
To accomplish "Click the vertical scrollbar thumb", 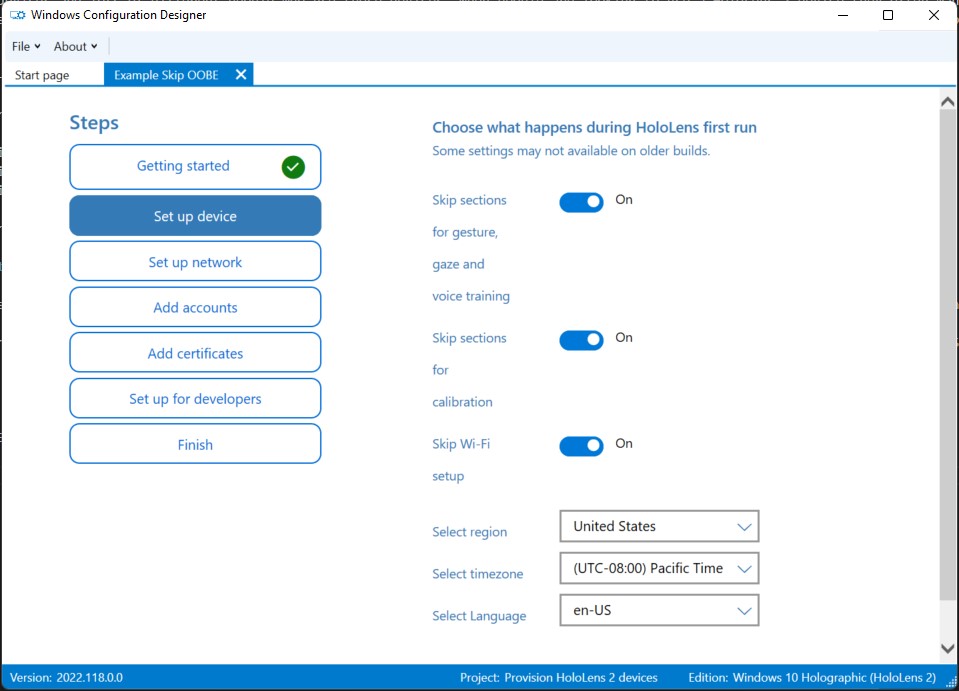I will pyautogui.click(x=948, y=350).
